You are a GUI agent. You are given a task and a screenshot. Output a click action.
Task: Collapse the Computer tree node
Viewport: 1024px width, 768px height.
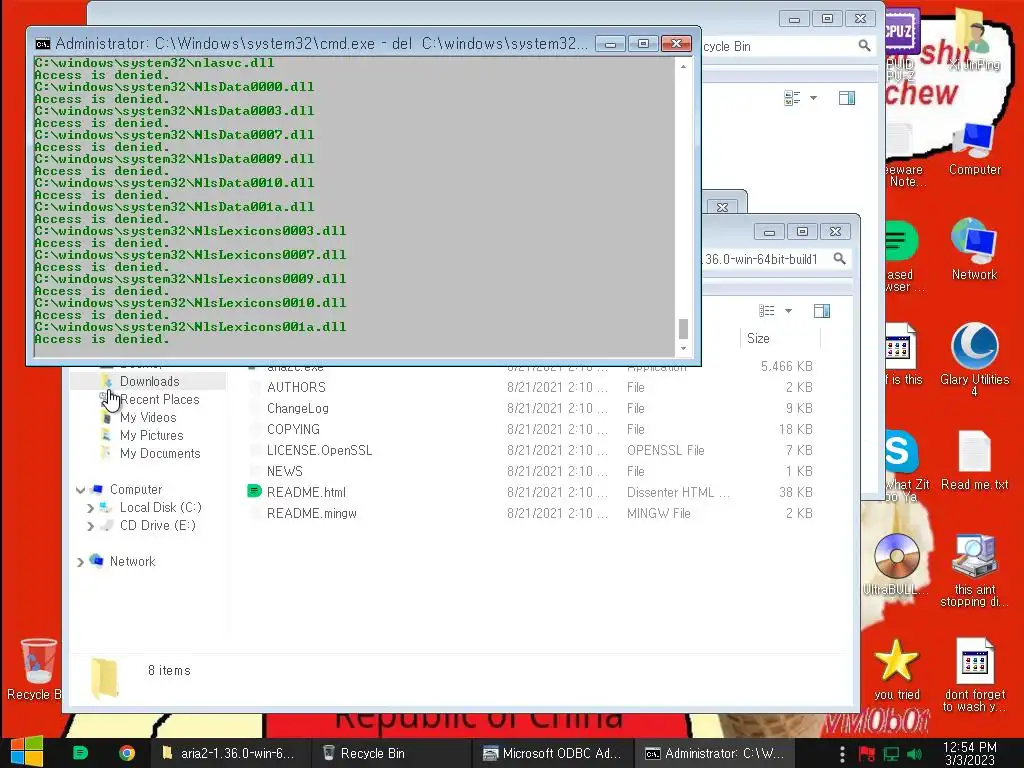click(80, 490)
